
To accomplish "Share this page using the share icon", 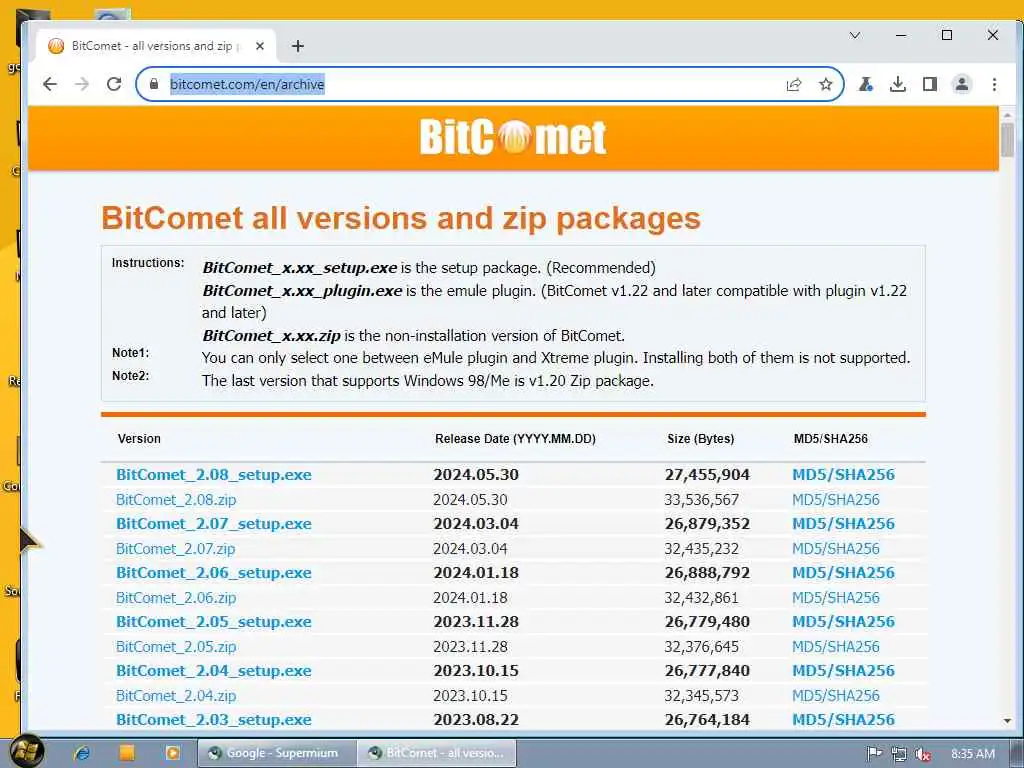I will pyautogui.click(x=794, y=84).
